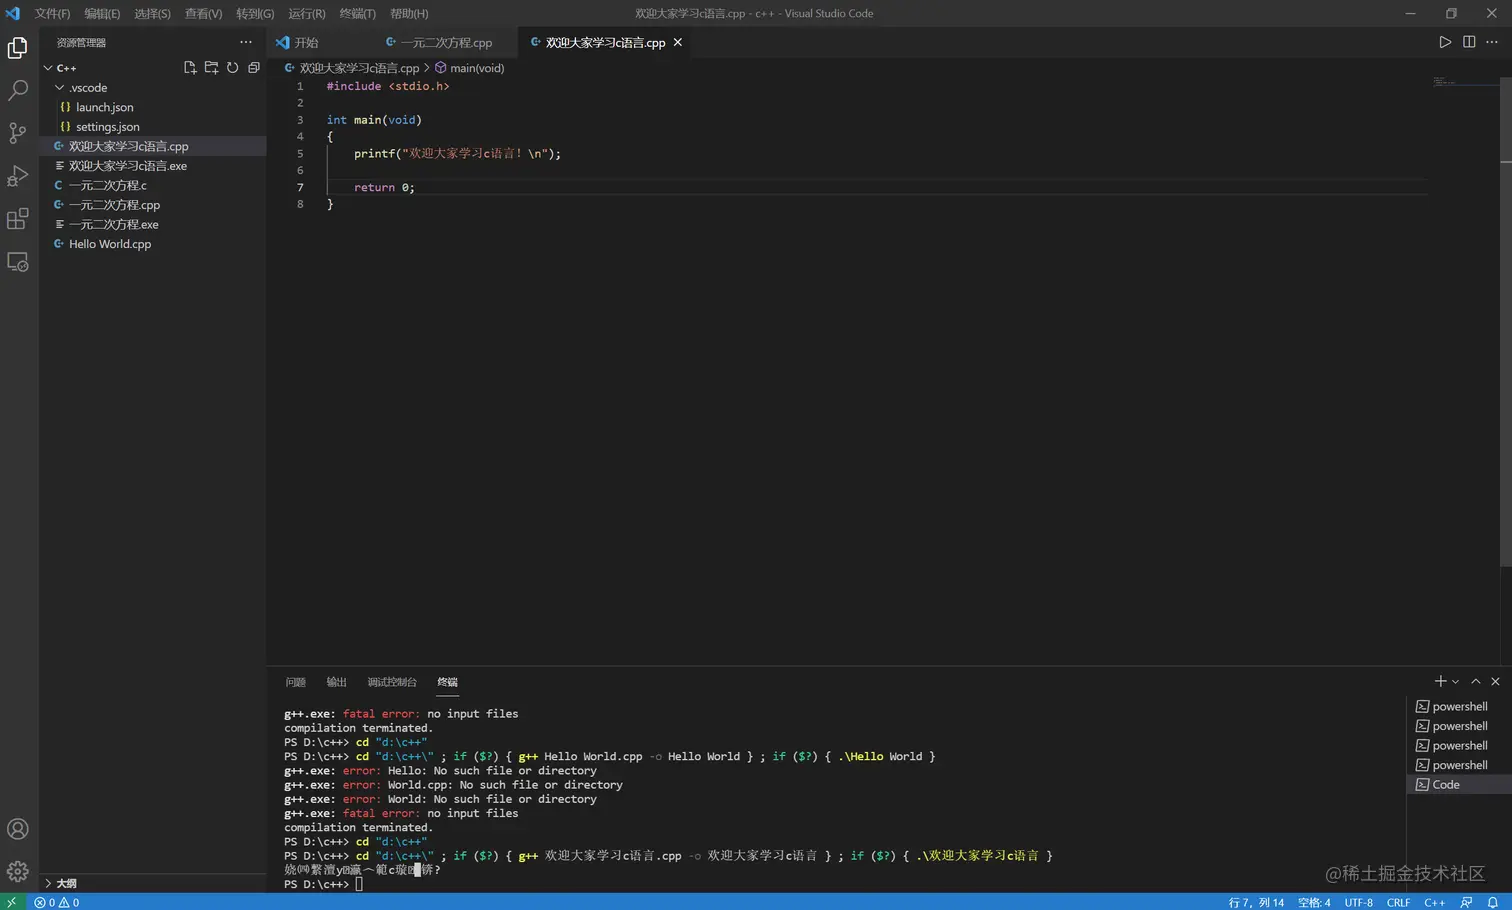Open the 运行(R) menu

(x=307, y=13)
